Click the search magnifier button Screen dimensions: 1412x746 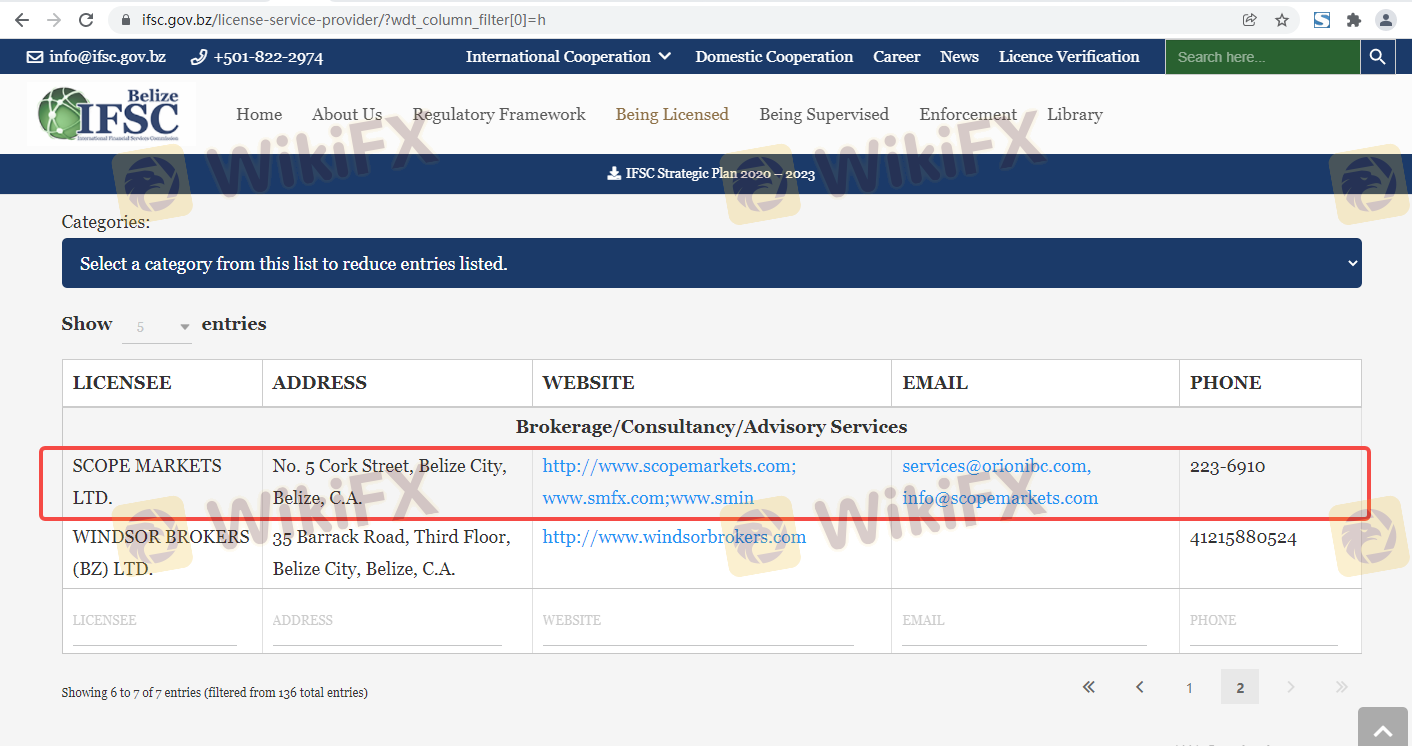coord(1377,57)
